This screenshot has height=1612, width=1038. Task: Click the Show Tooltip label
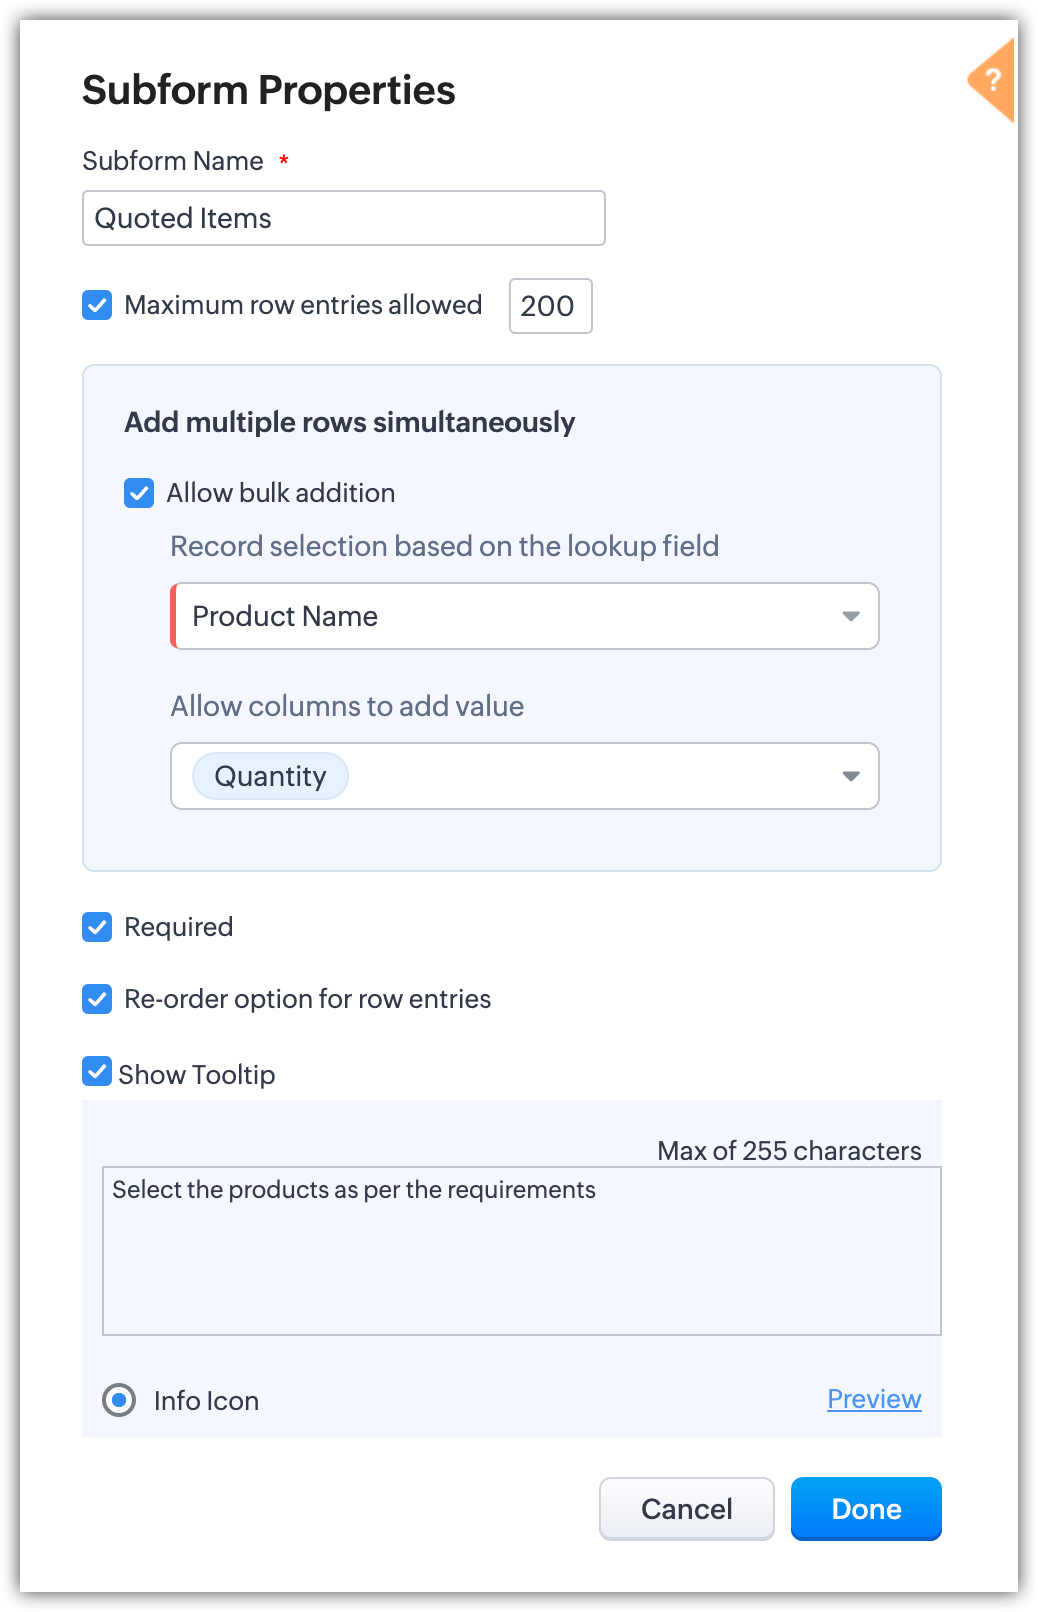coord(197,1075)
